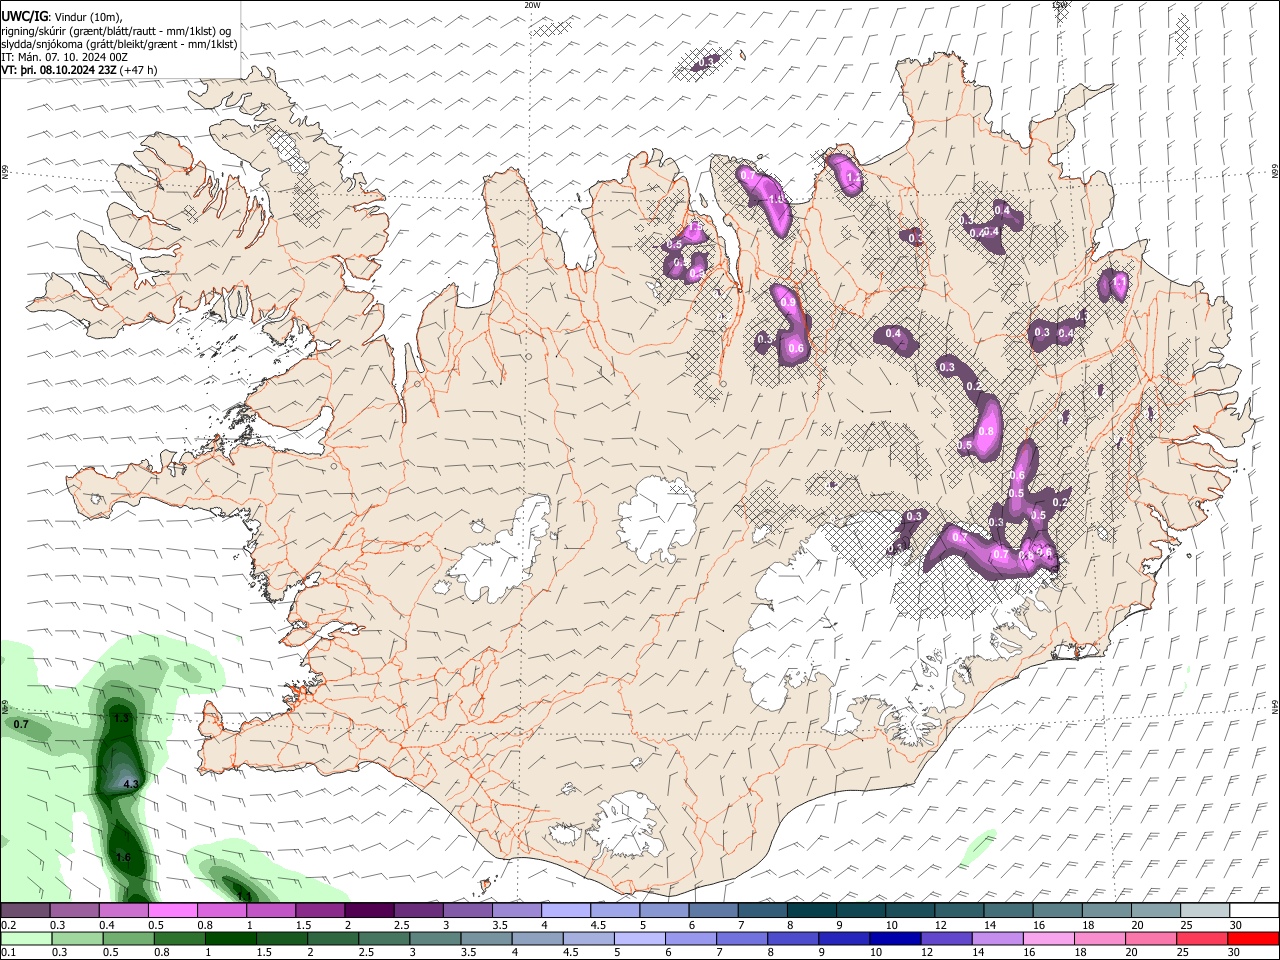Click the '0.9' snowfall value on the map
Viewport: 1280px width, 960px height.
tap(787, 303)
